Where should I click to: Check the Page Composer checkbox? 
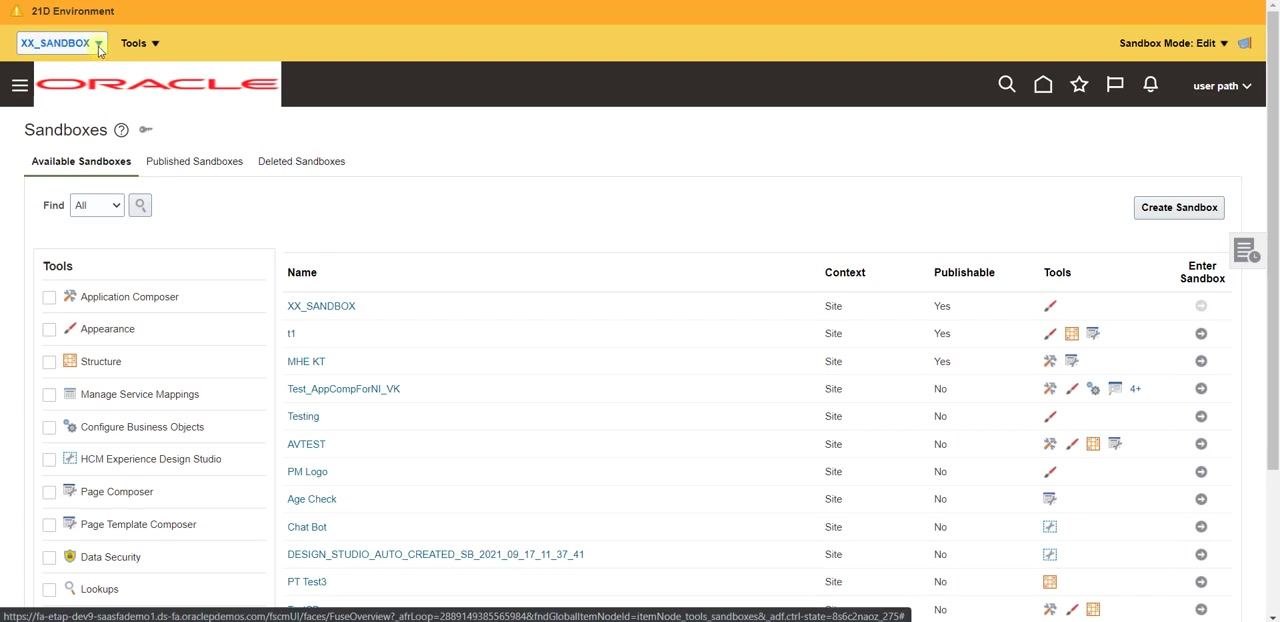pyautogui.click(x=49, y=492)
